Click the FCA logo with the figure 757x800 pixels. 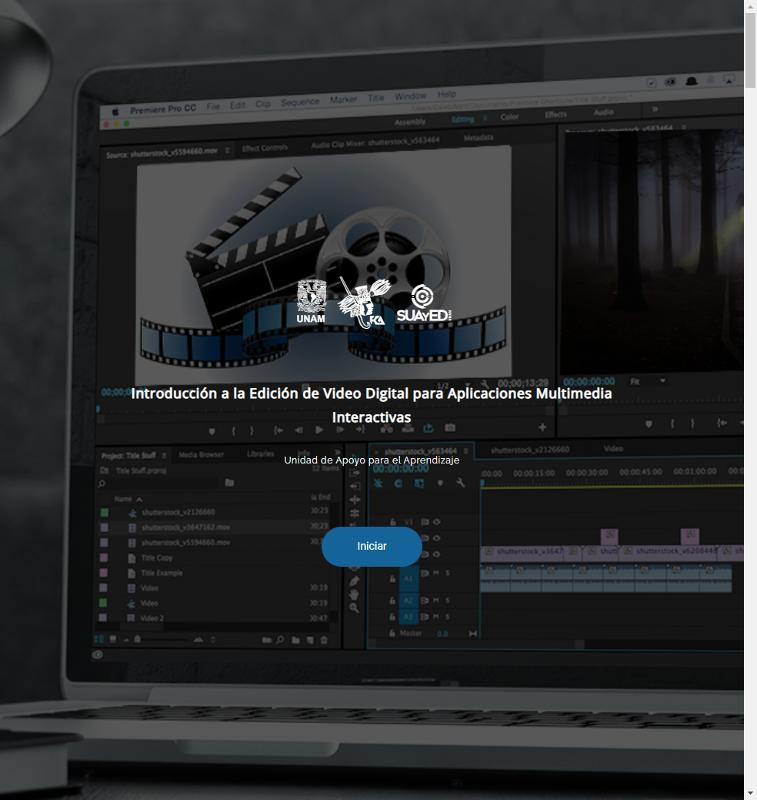click(364, 303)
